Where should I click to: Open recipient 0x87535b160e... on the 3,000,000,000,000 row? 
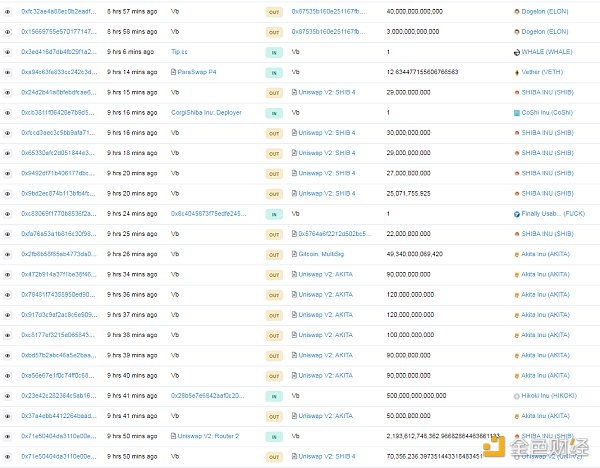pyautogui.click(x=328, y=32)
